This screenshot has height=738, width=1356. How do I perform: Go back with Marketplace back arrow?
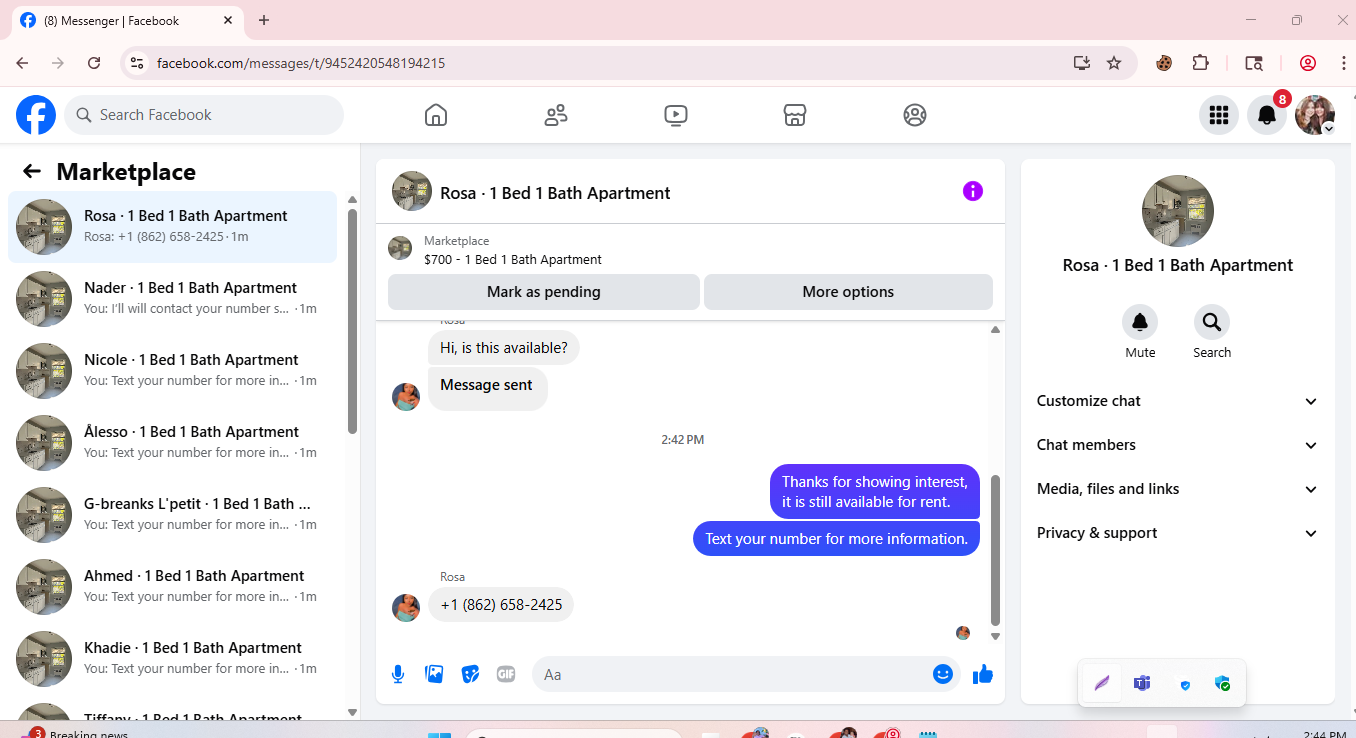(x=32, y=171)
